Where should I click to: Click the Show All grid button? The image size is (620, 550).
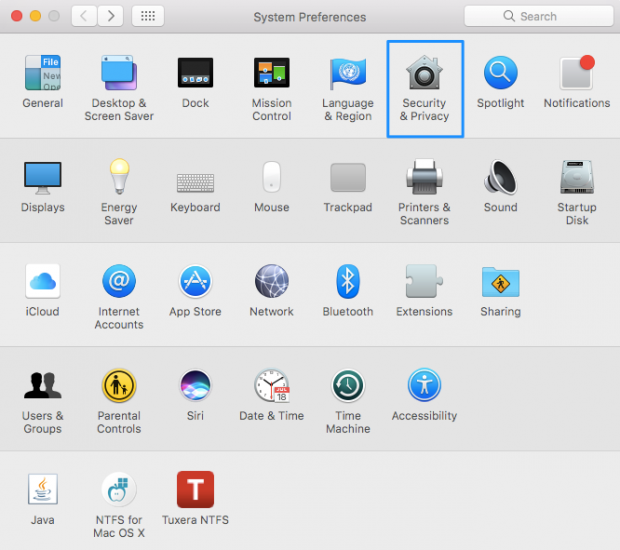[147, 16]
